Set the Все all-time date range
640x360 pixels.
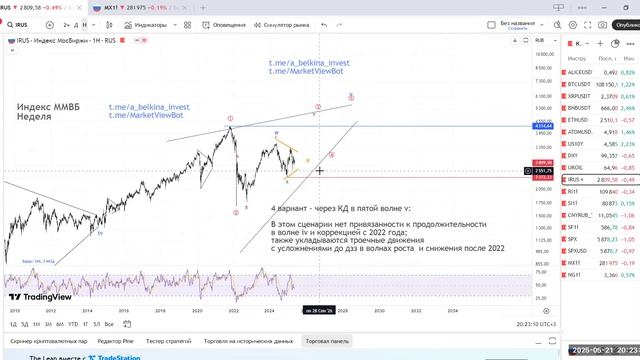coord(109,324)
